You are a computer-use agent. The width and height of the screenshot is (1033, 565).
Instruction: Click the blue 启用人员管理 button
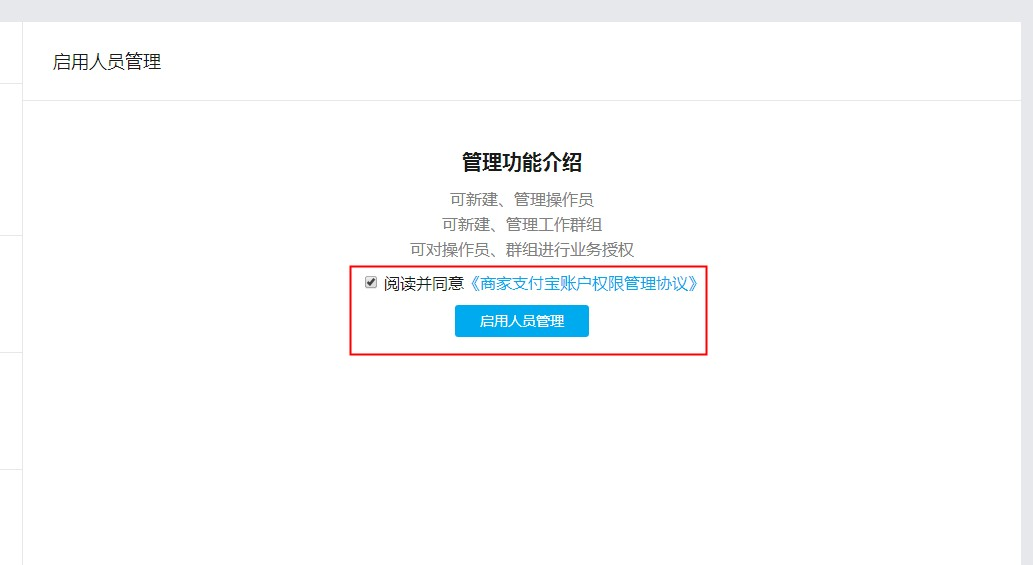(x=522, y=321)
